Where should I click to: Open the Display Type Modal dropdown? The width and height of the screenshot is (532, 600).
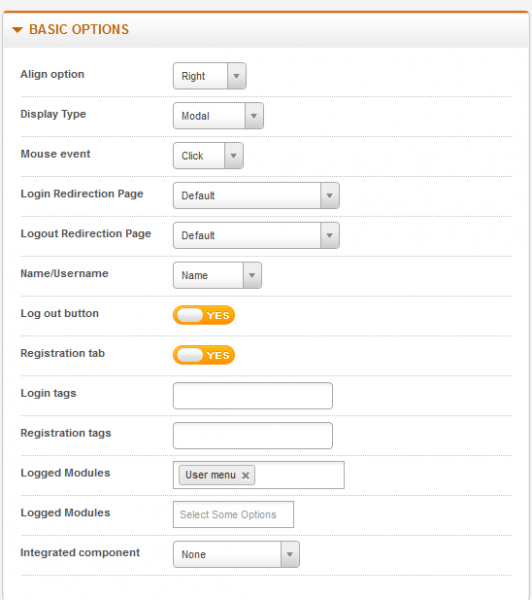pyautogui.click(x=218, y=116)
